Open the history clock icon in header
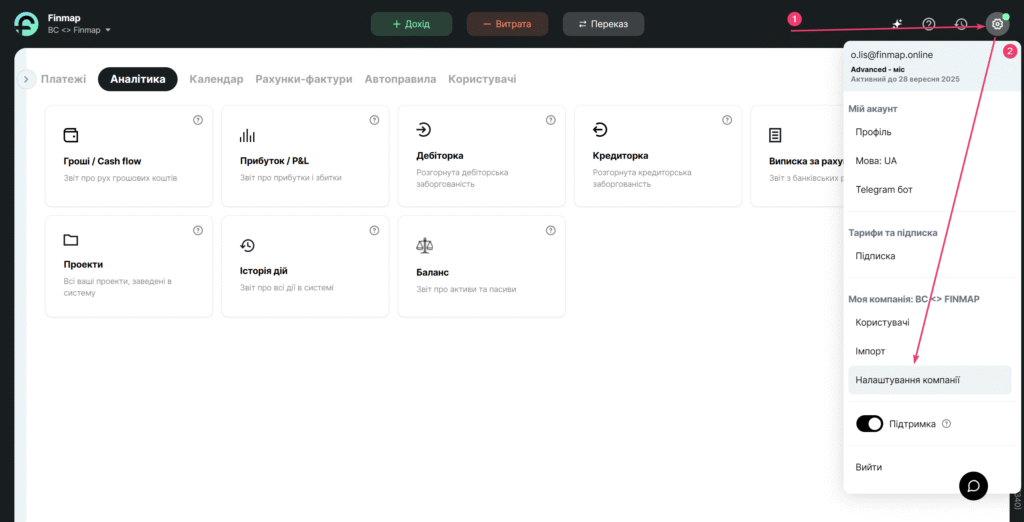Image resolution: width=1024 pixels, height=522 pixels. 961,24
